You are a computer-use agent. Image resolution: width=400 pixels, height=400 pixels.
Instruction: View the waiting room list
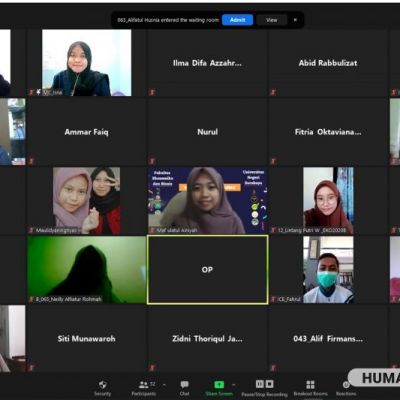[272, 20]
